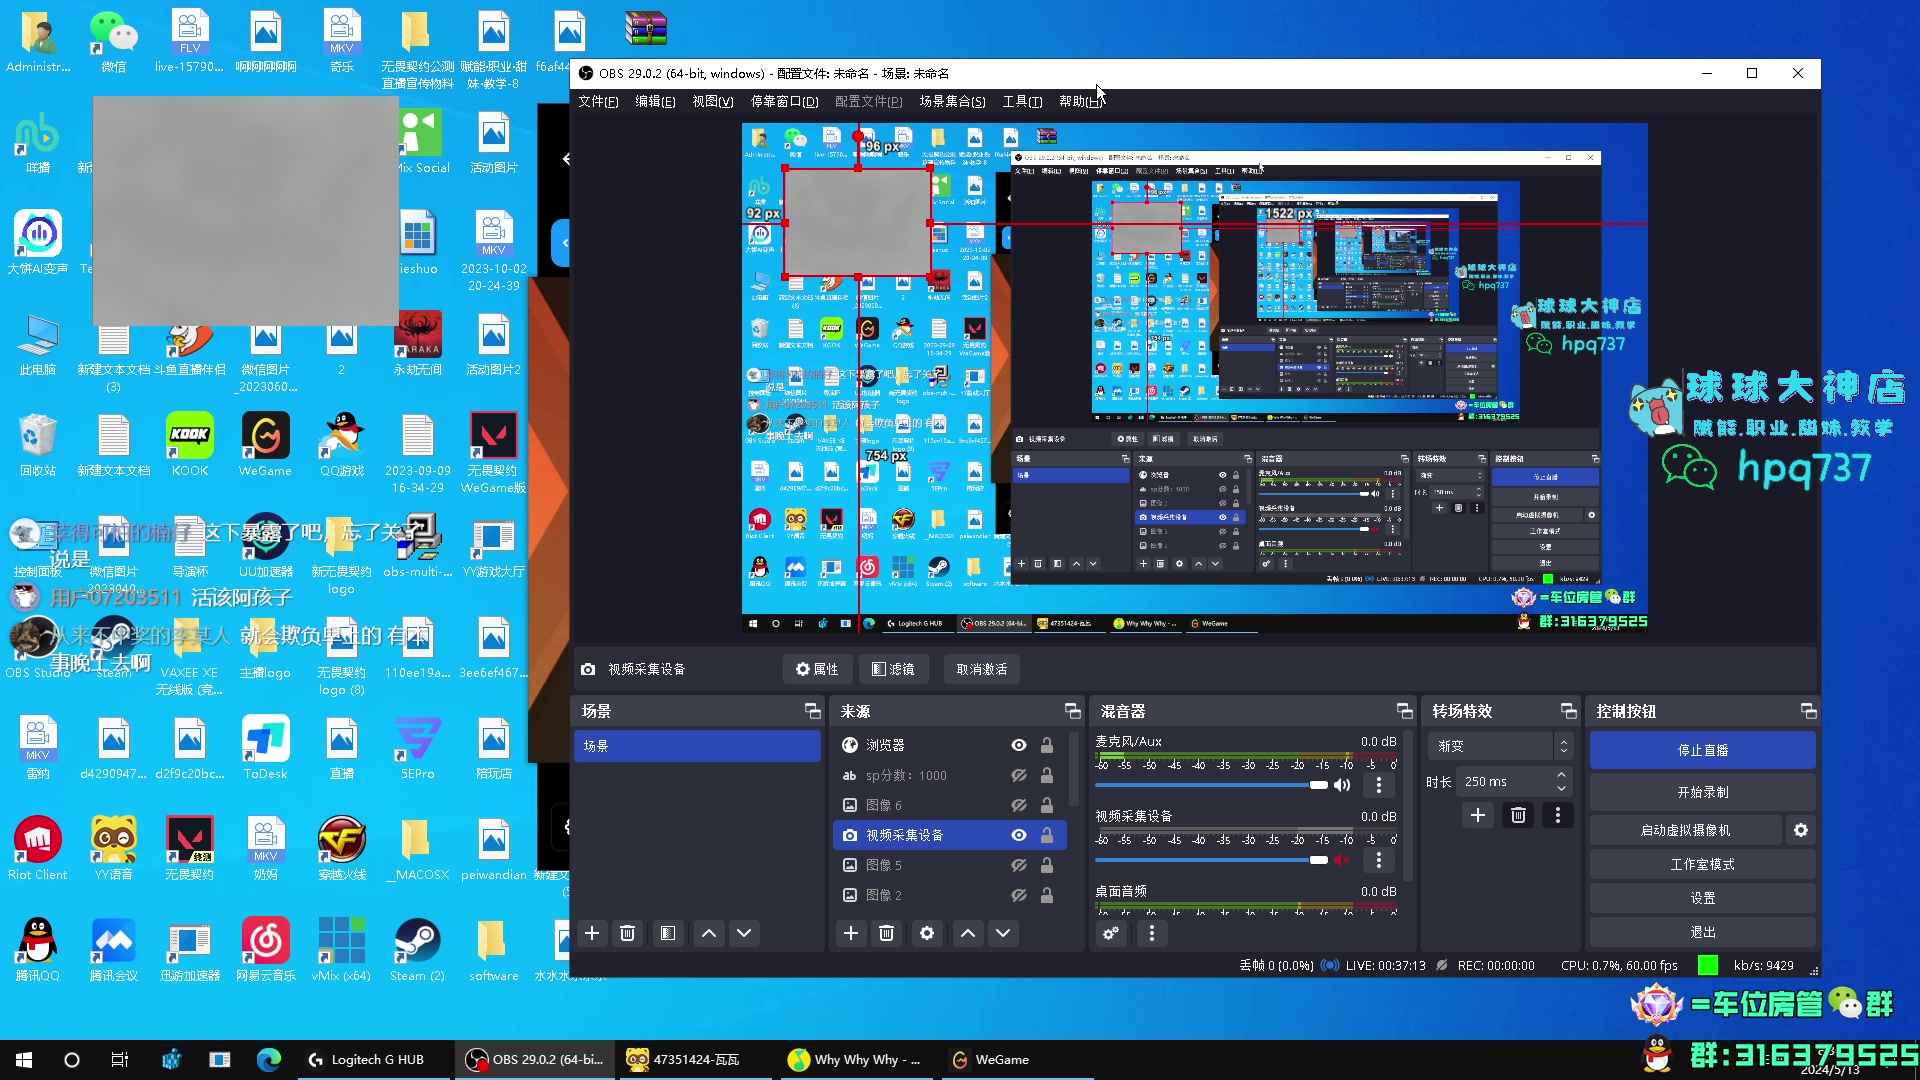Decrease 时长 duration with down arrow
The width and height of the screenshot is (1920, 1080).
pos(1561,788)
